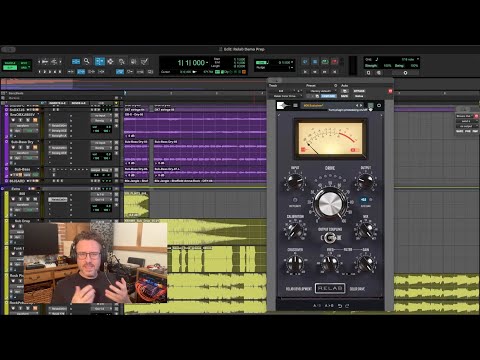The width and height of the screenshot is (480, 360).
Task: Click A>B copy button at plugin bottom
Action: pyautogui.click(x=329, y=306)
